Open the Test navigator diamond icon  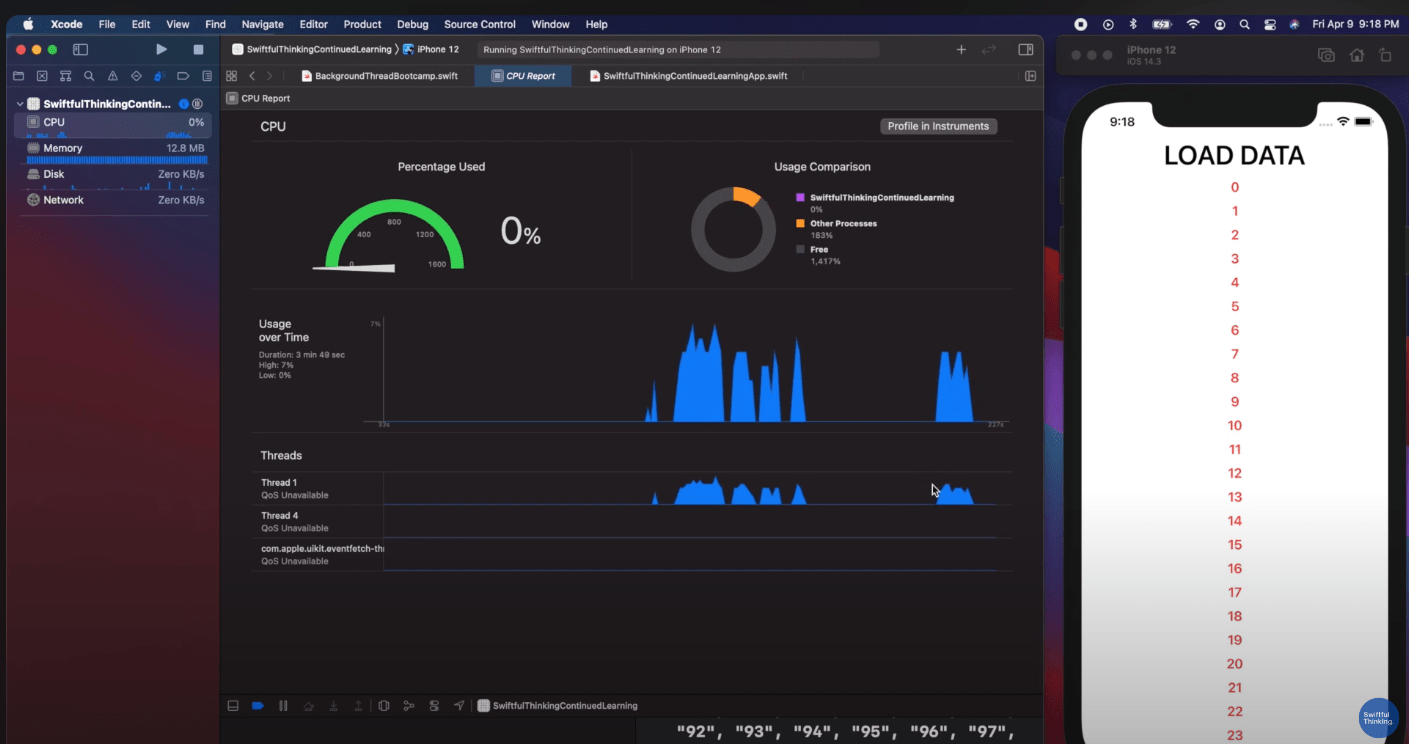click(136, 76)
